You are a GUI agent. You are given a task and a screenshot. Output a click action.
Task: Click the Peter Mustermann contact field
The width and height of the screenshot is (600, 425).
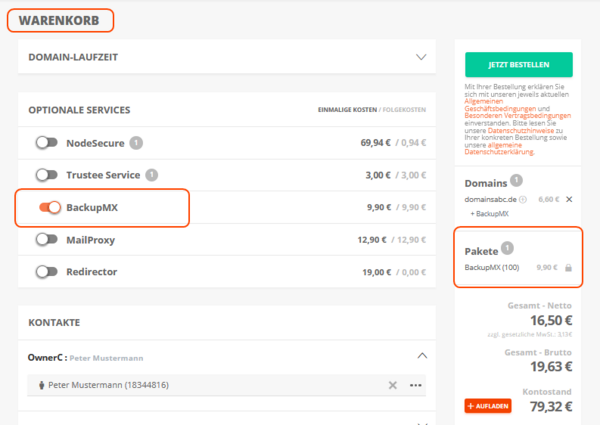click(x=226, y=385)
